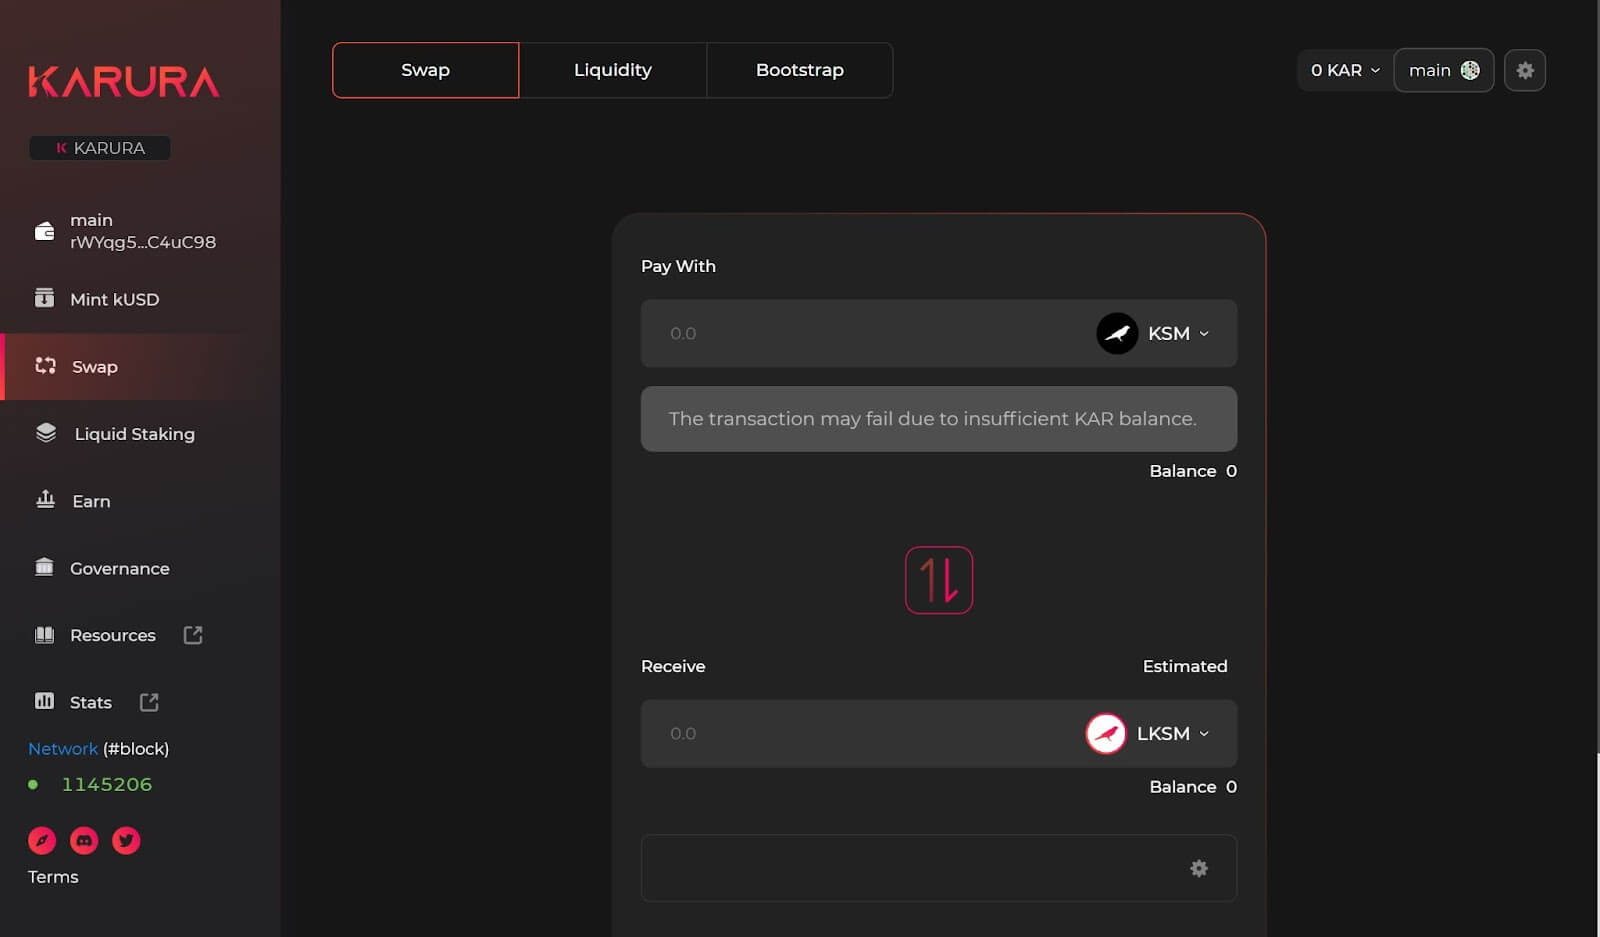Open Karura's Twitter icon
Viewport: 1600px width, 937px height.
click(x=126, y=840)
